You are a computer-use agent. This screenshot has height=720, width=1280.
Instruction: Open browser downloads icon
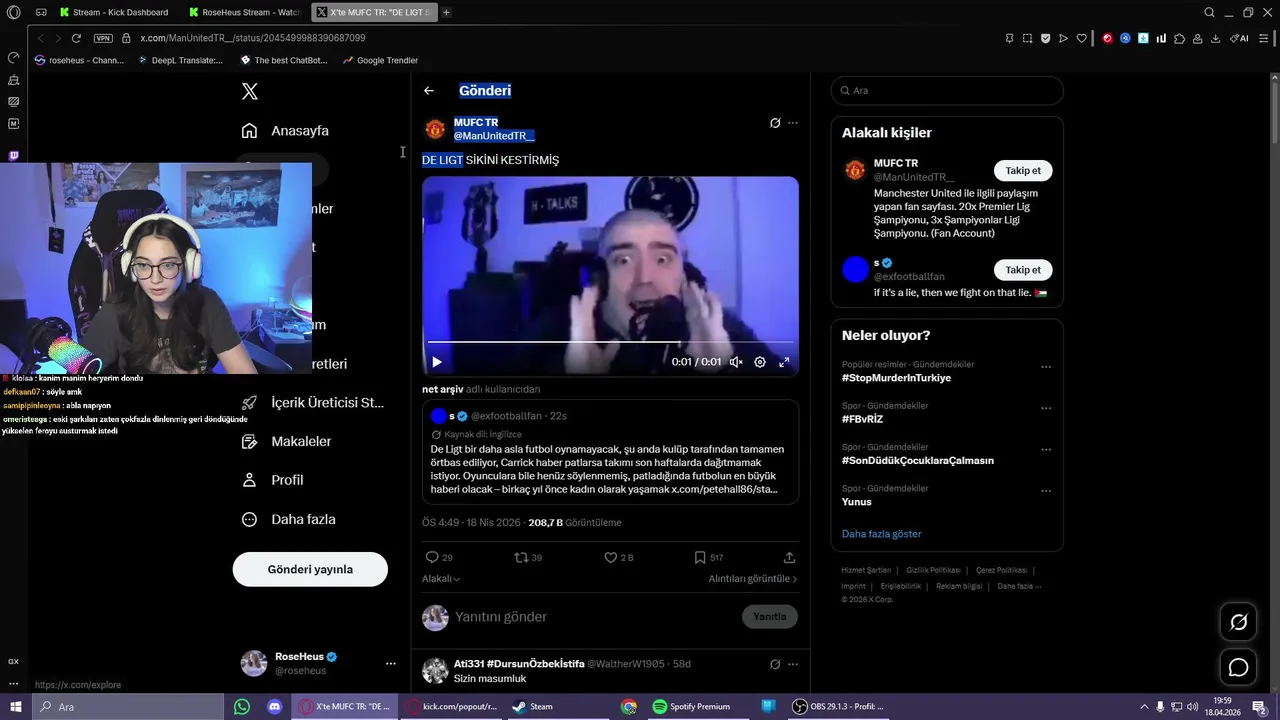pyautogui.click(x=1216, y=38)
